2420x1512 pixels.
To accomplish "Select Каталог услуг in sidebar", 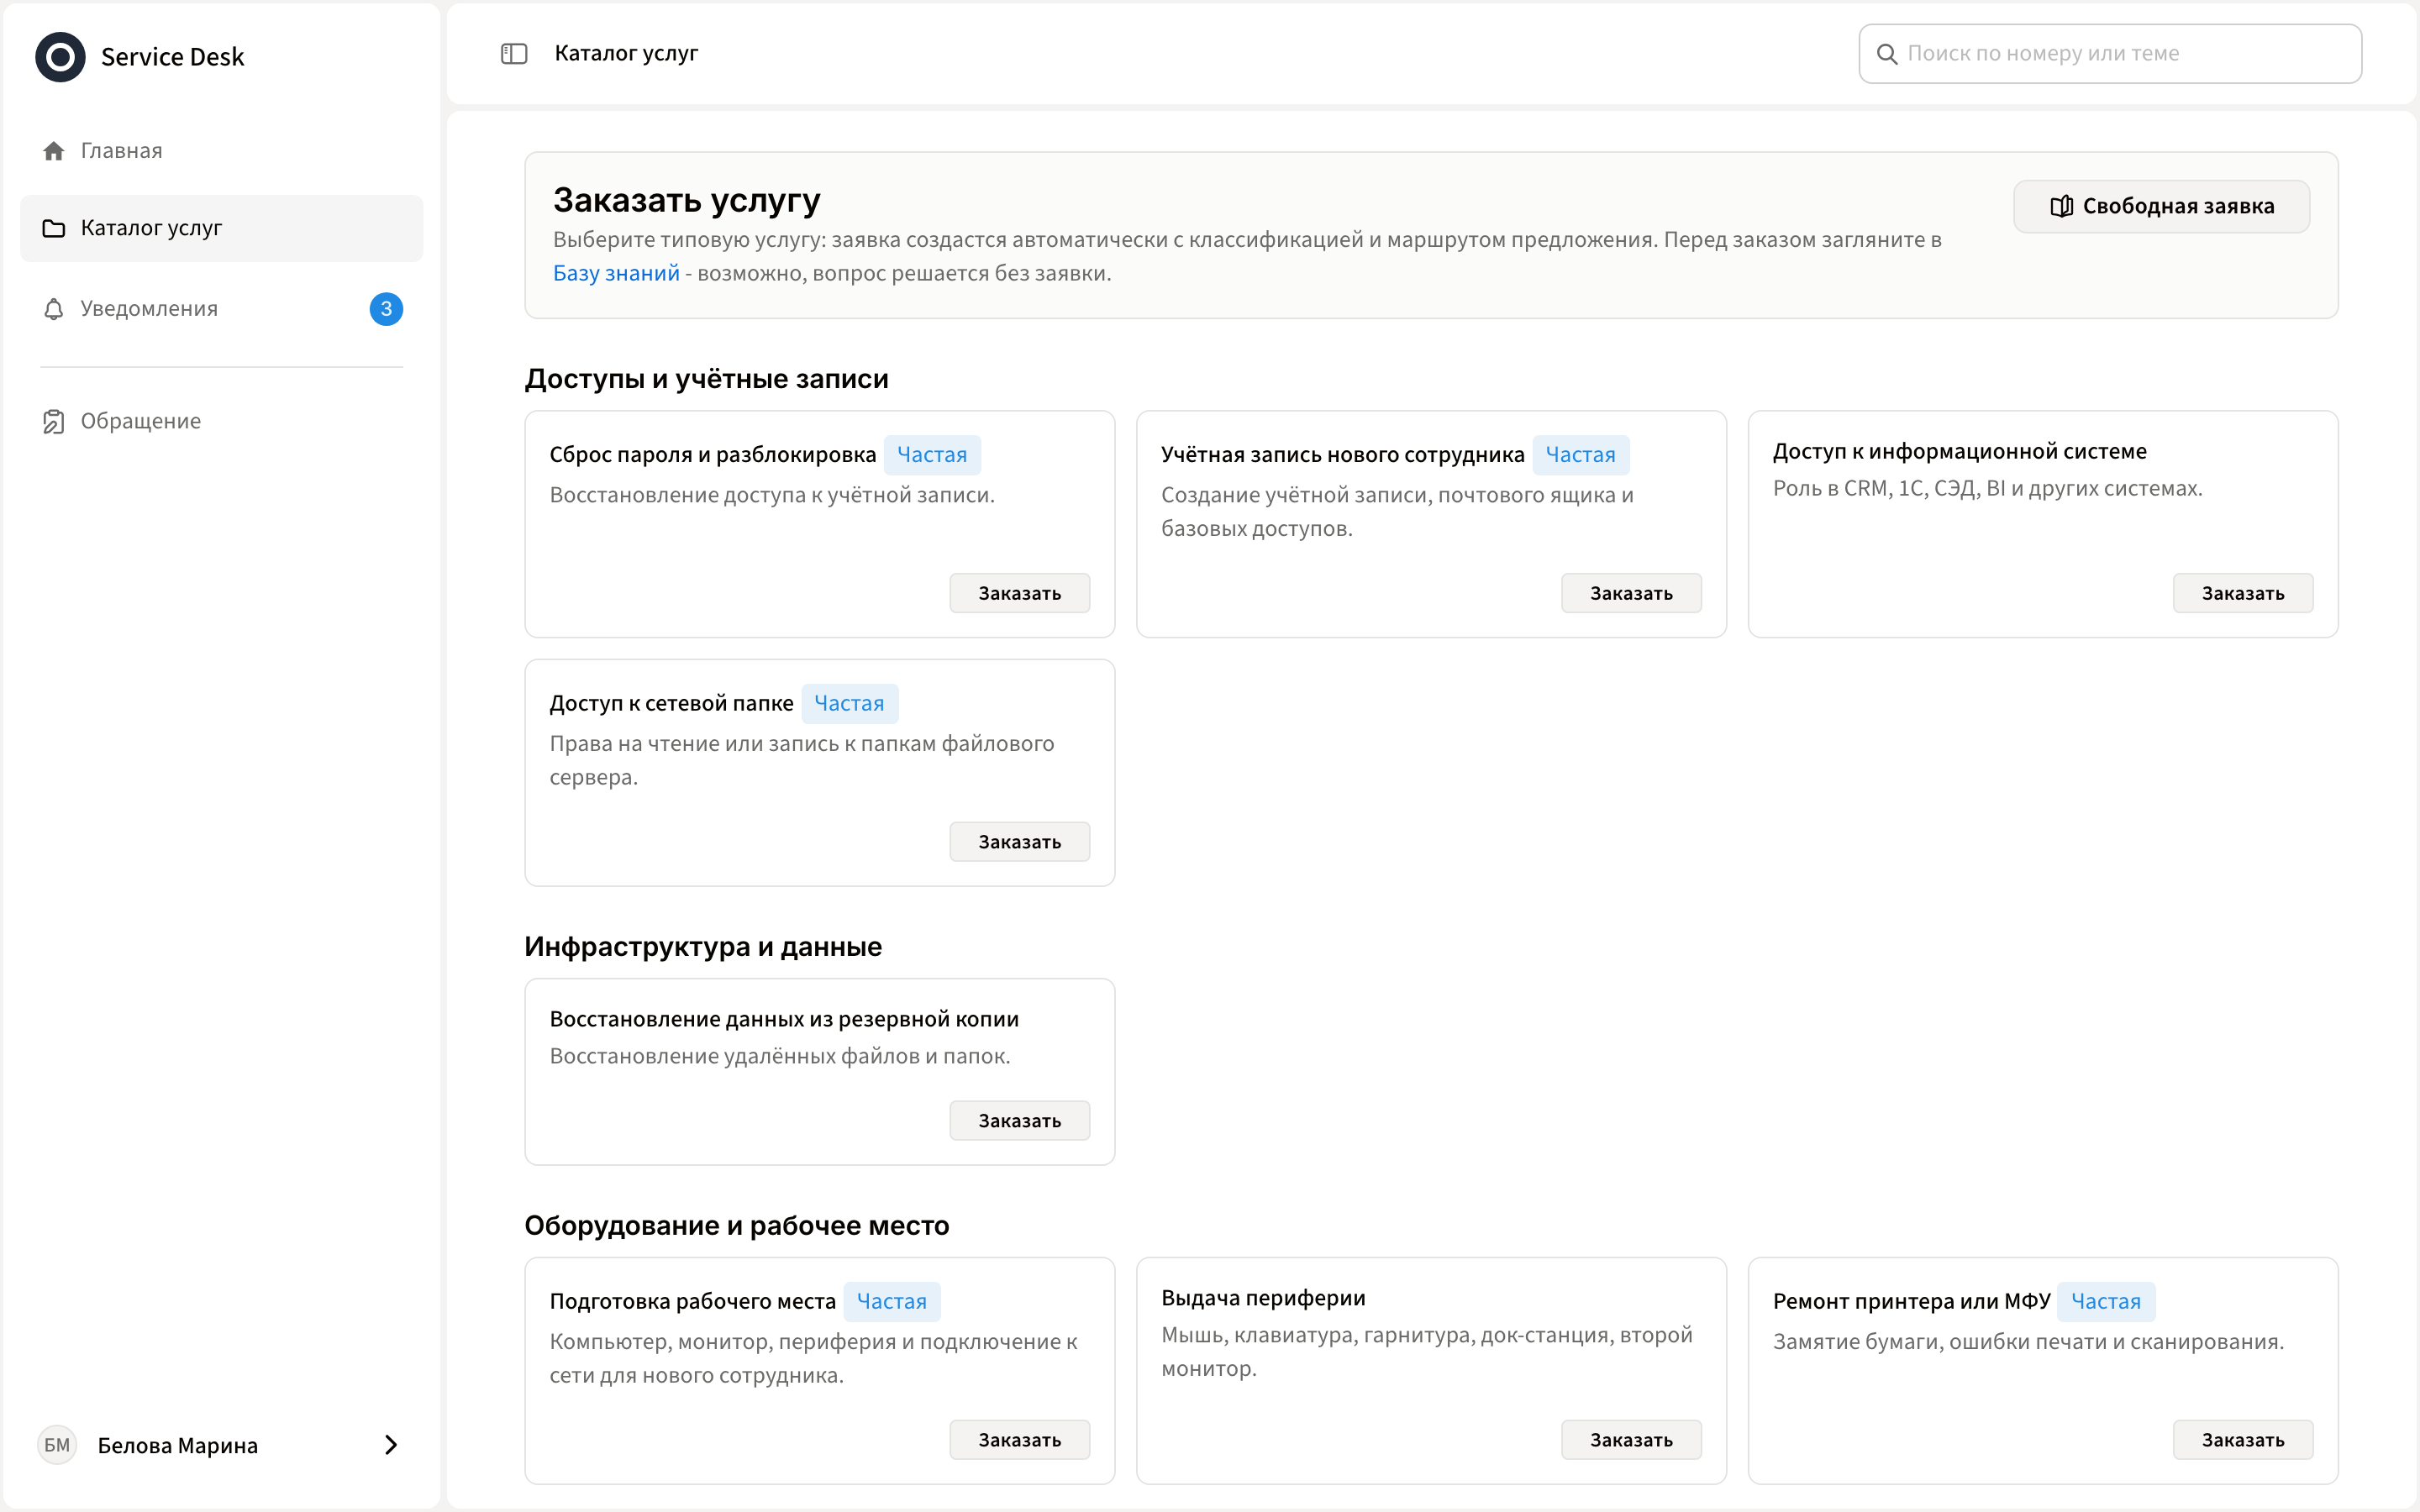I will tap(222, 228).
